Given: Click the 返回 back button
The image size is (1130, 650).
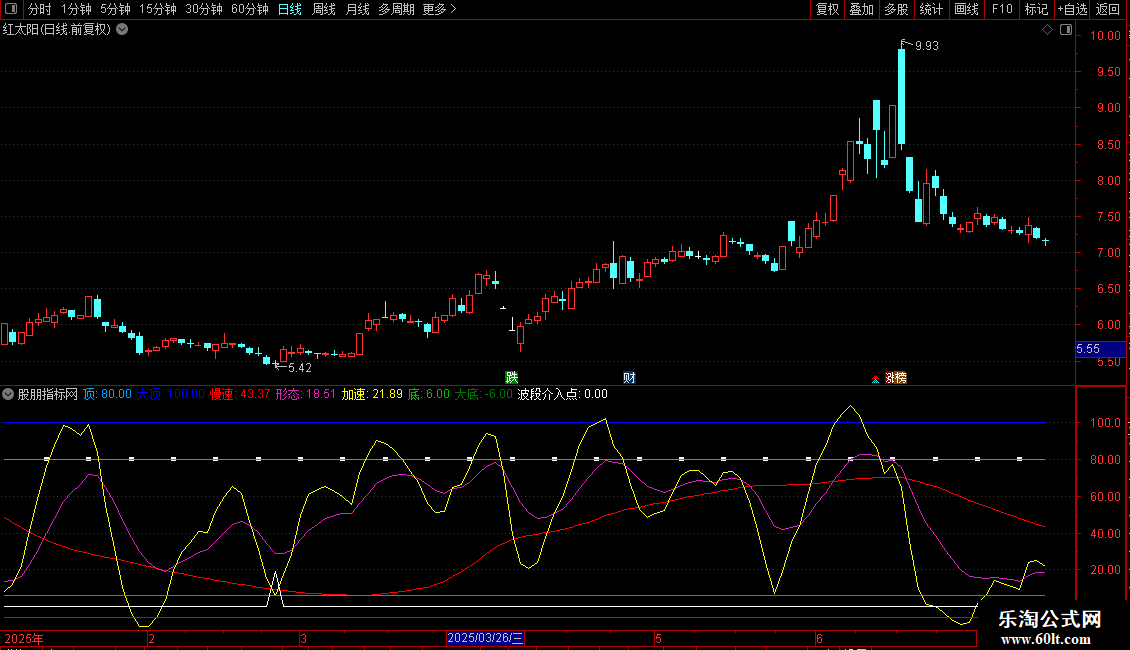Looking at the screenshot, I should pos(1108,9).
